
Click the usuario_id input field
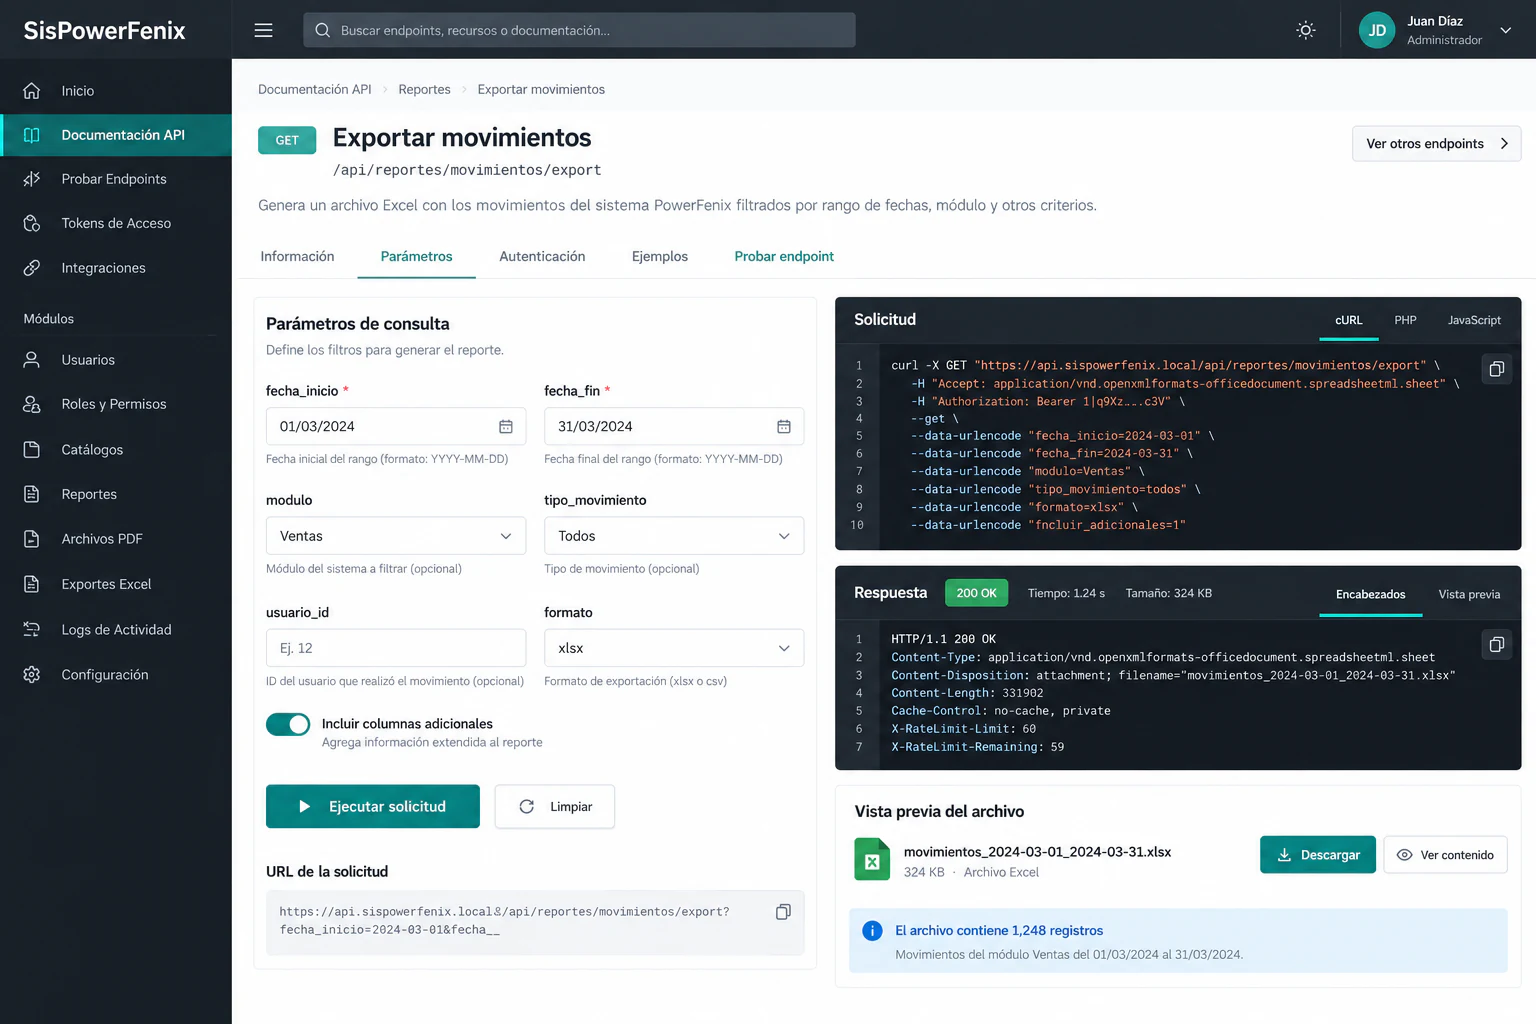click(x=396, y=648)
